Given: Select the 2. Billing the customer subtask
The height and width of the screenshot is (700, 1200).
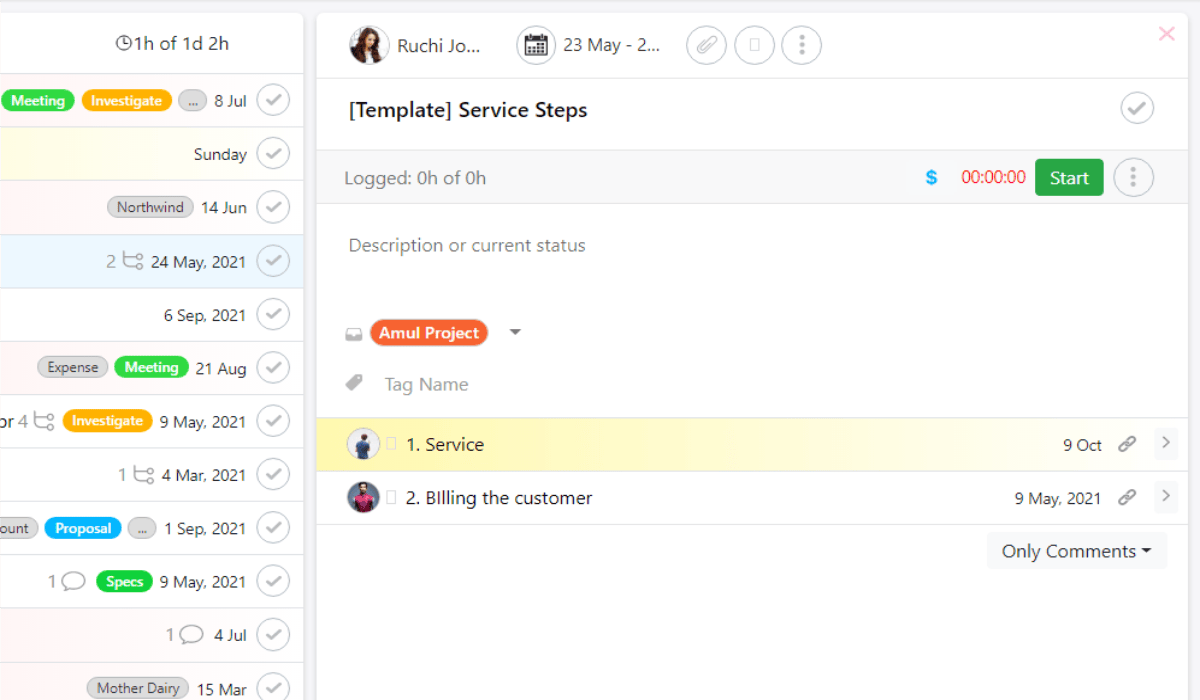Looking at the screenshot, I should point(498,498).
